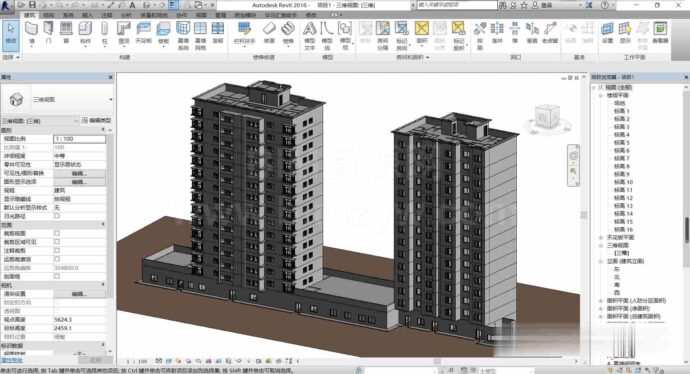
Task: Enable the 裁剪视图 crop view checkbox
Action: [57, 233]
